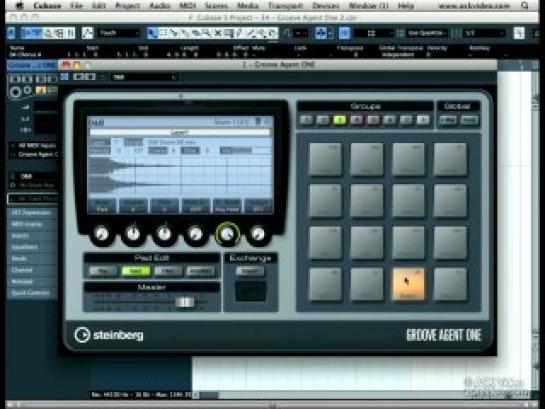Select the Zoom magnifier tool

[x=206, y=33]
